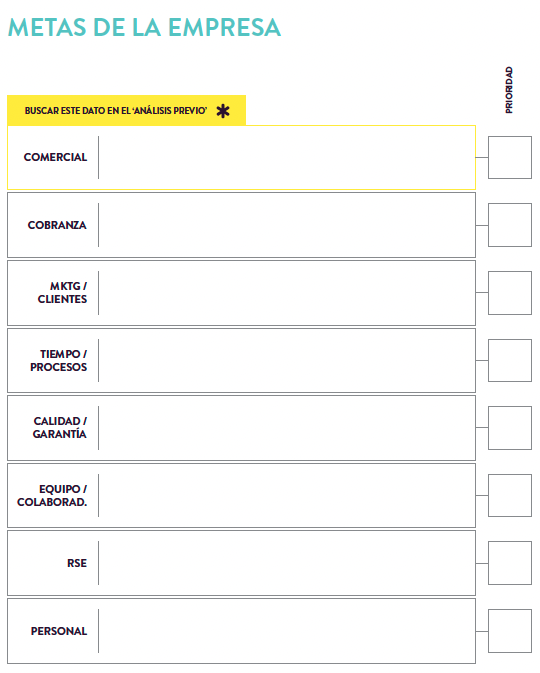Tick the MKTG / CLIENTES priority box
Viewport: 540px width, 673px height.
510,293
